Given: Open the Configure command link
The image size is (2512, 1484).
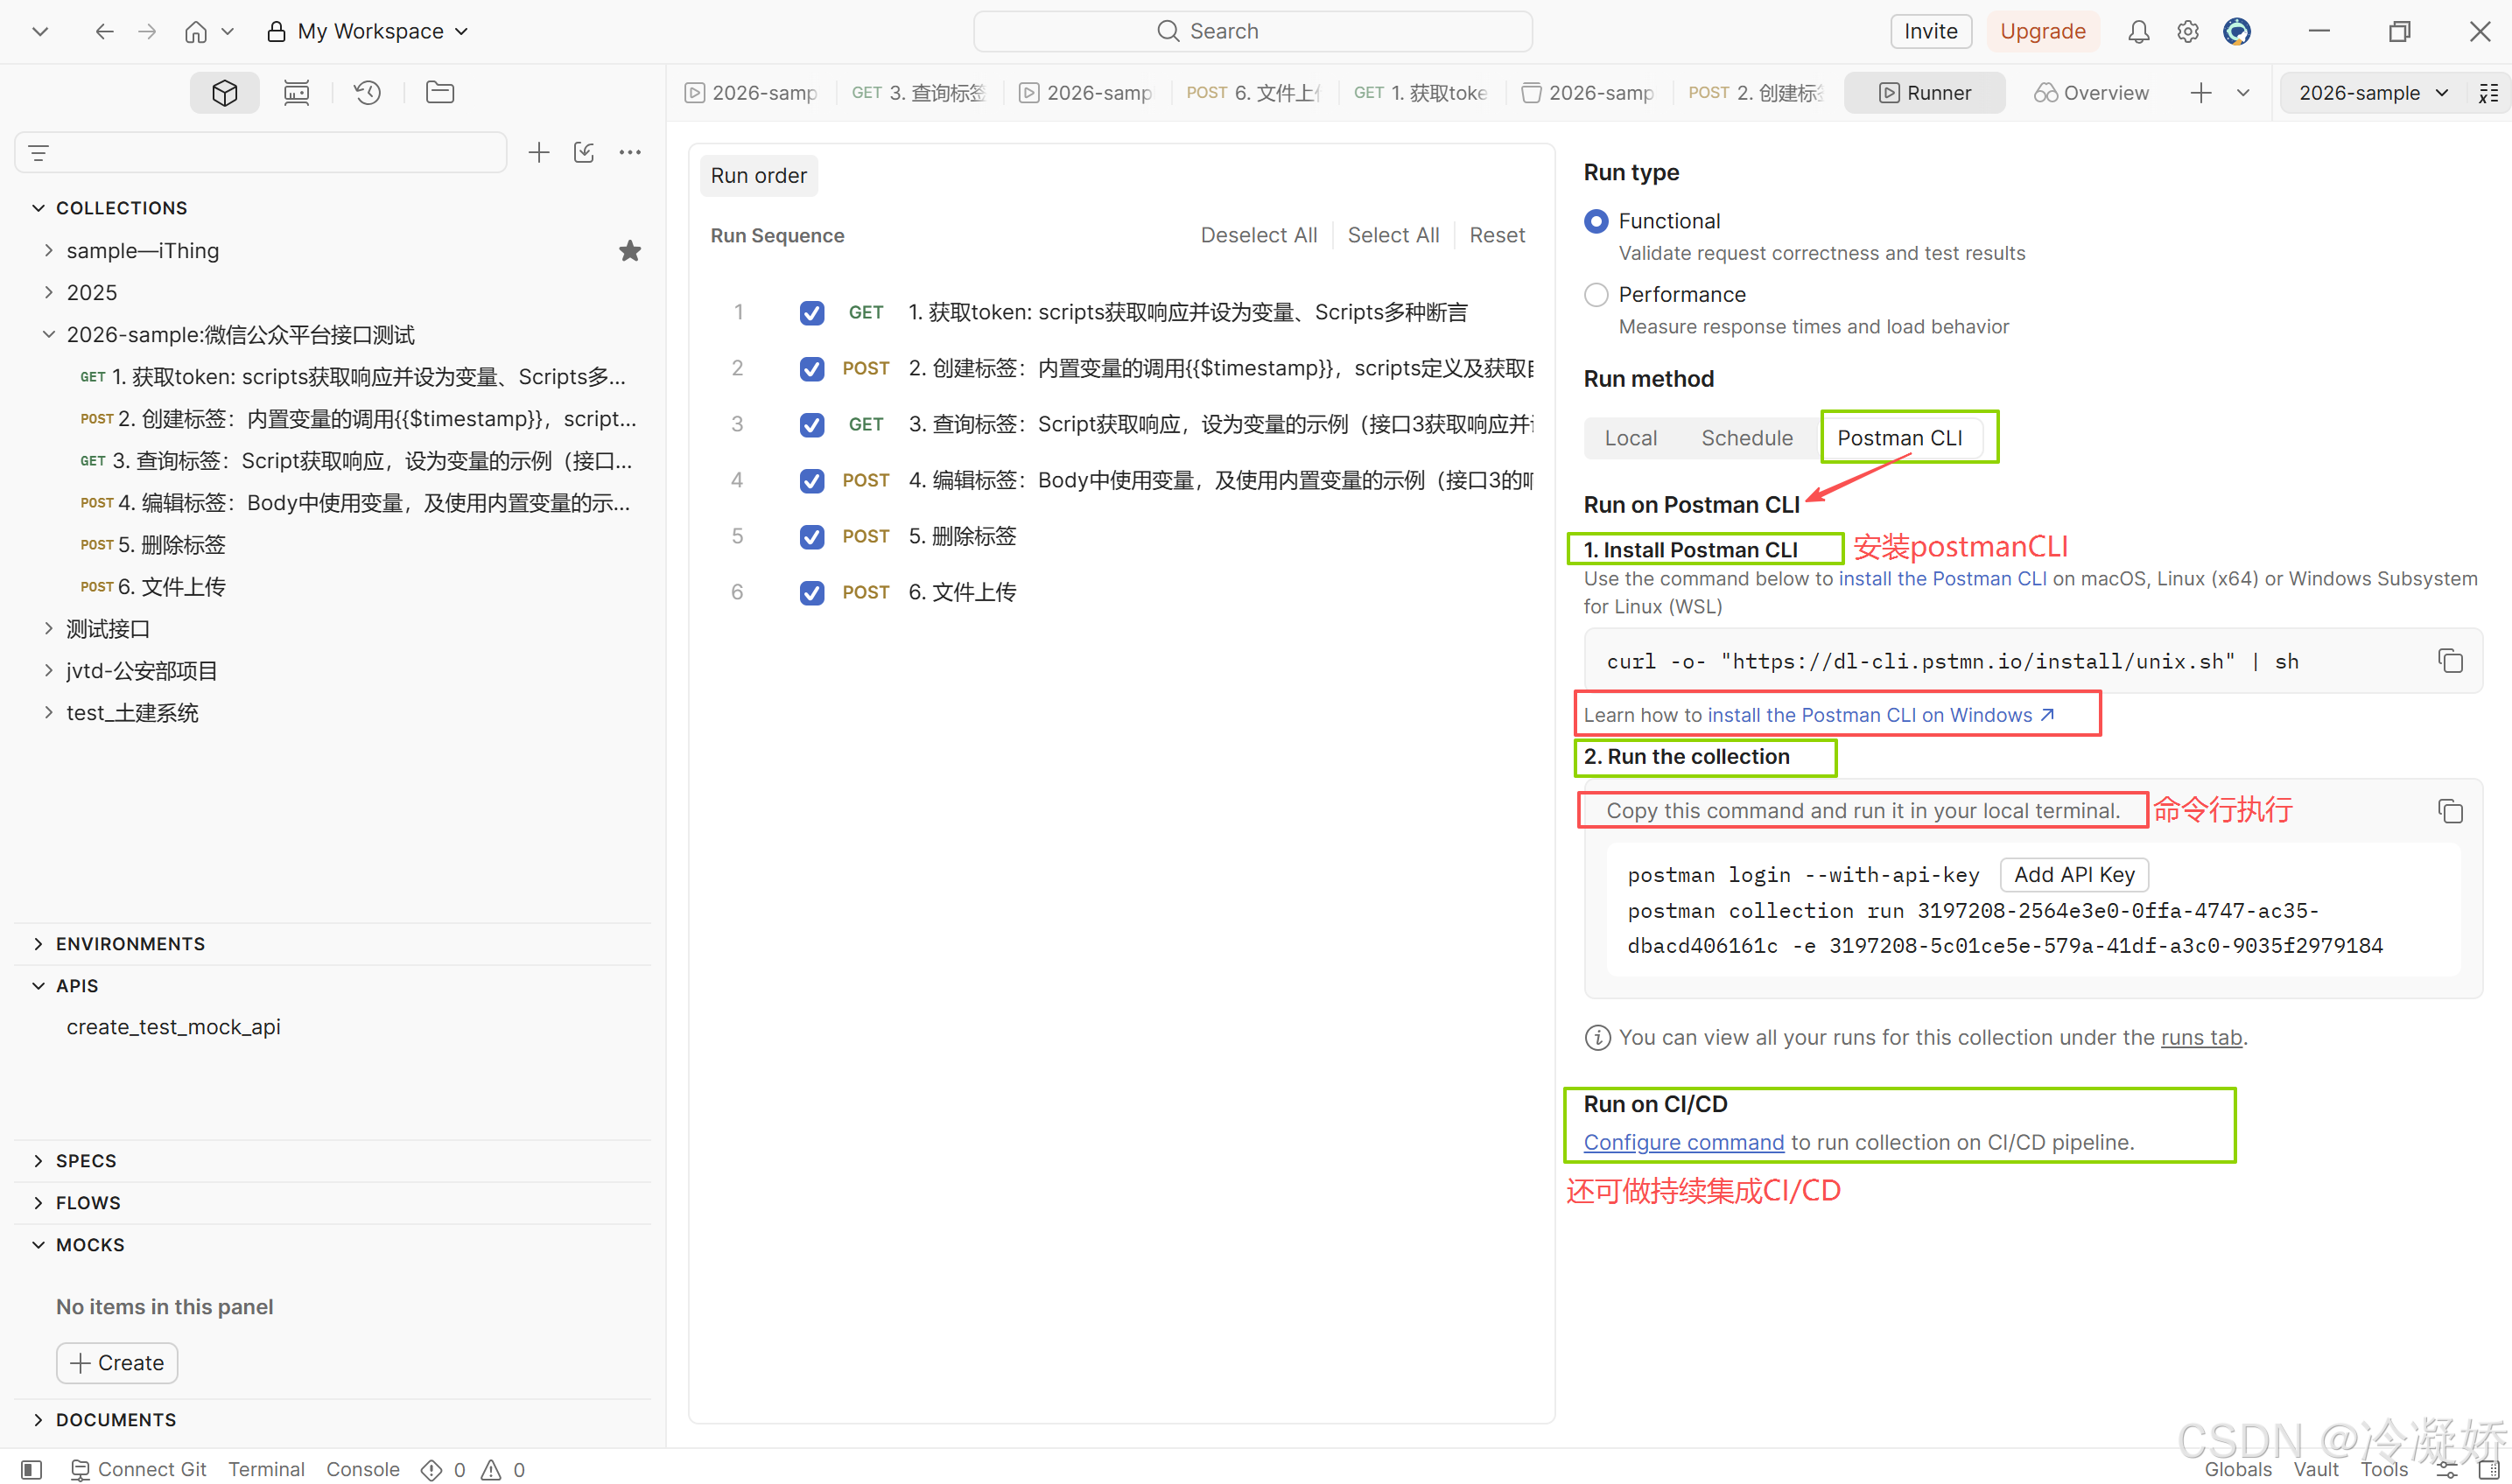Looking at the screenshot, I should (1683, 1143).
